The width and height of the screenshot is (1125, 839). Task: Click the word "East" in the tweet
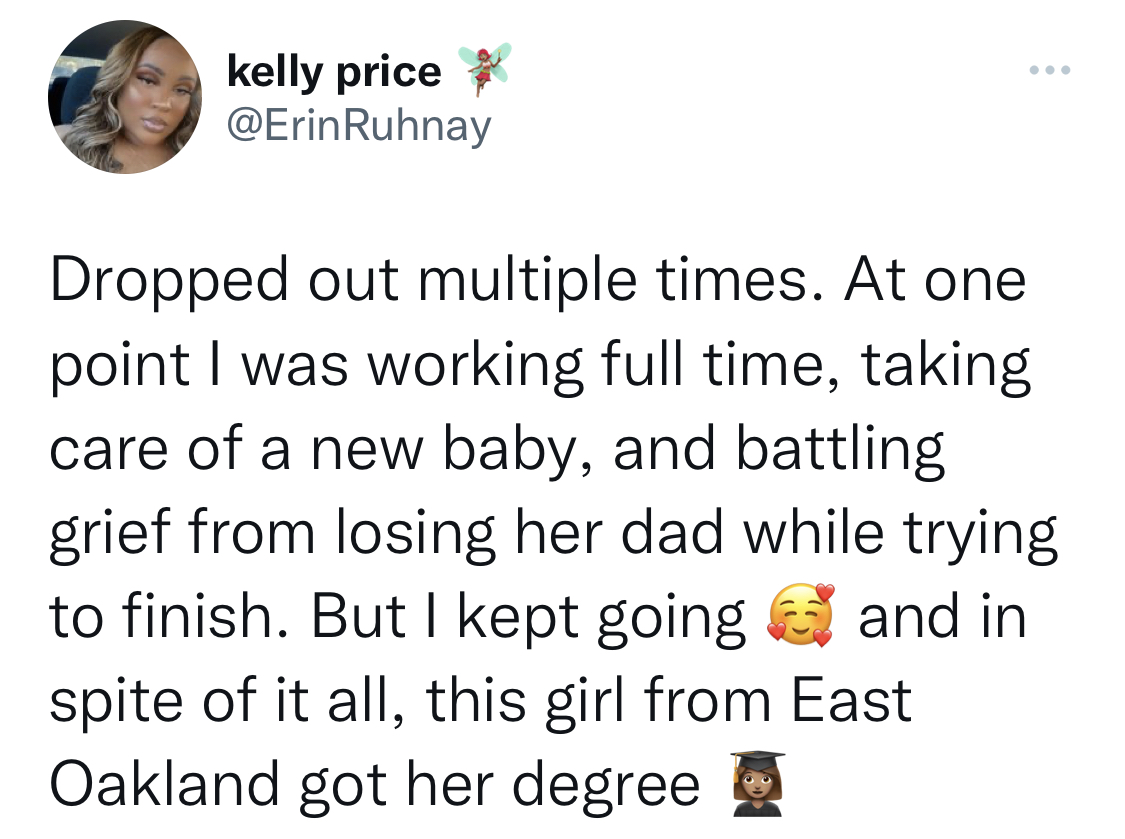coord(852,700)
